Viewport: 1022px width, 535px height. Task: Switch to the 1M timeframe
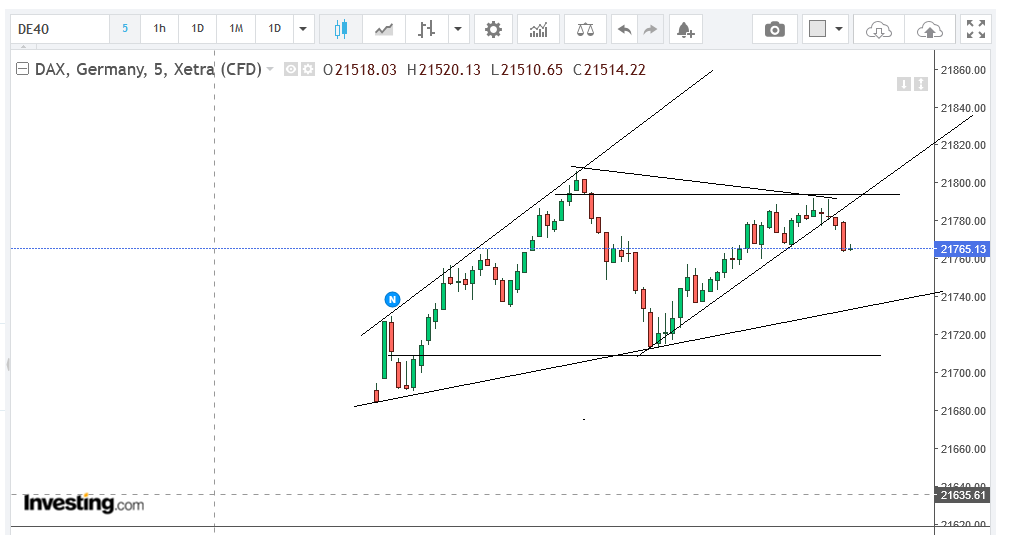[236, 29]
